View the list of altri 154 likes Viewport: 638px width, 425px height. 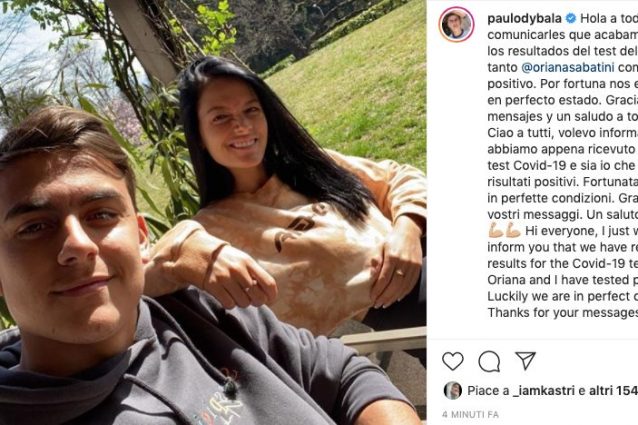point(614,391)
